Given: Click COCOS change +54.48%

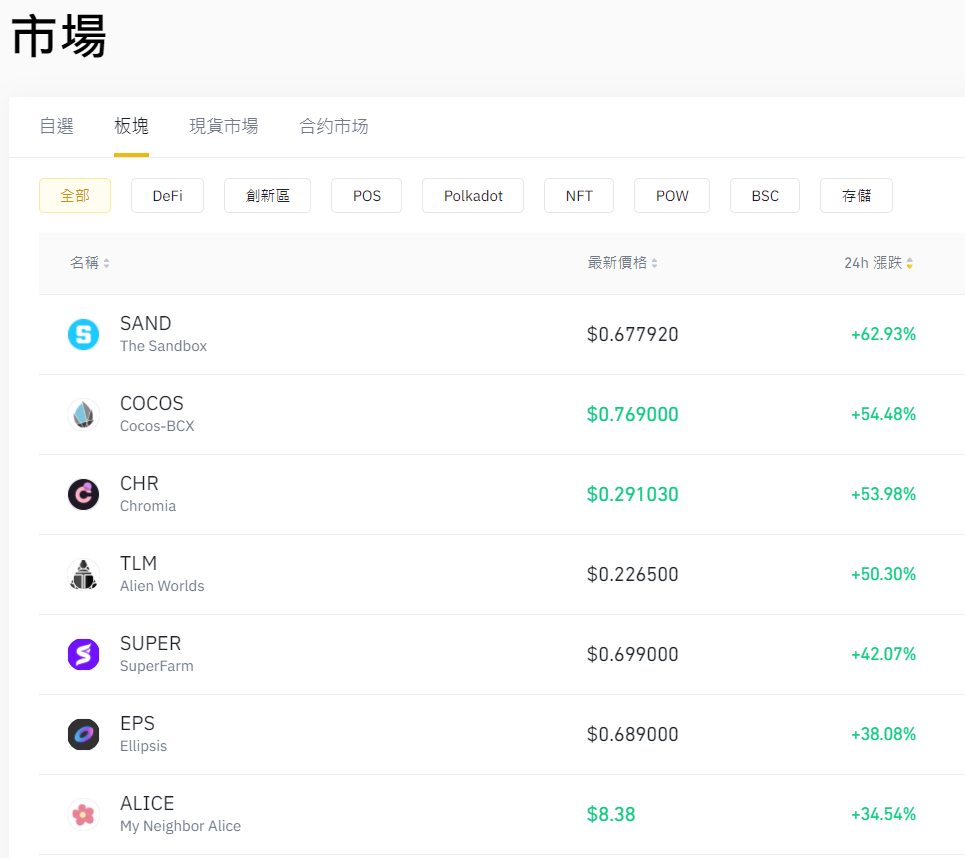Looking at the screenshot, I should (883, 414).
